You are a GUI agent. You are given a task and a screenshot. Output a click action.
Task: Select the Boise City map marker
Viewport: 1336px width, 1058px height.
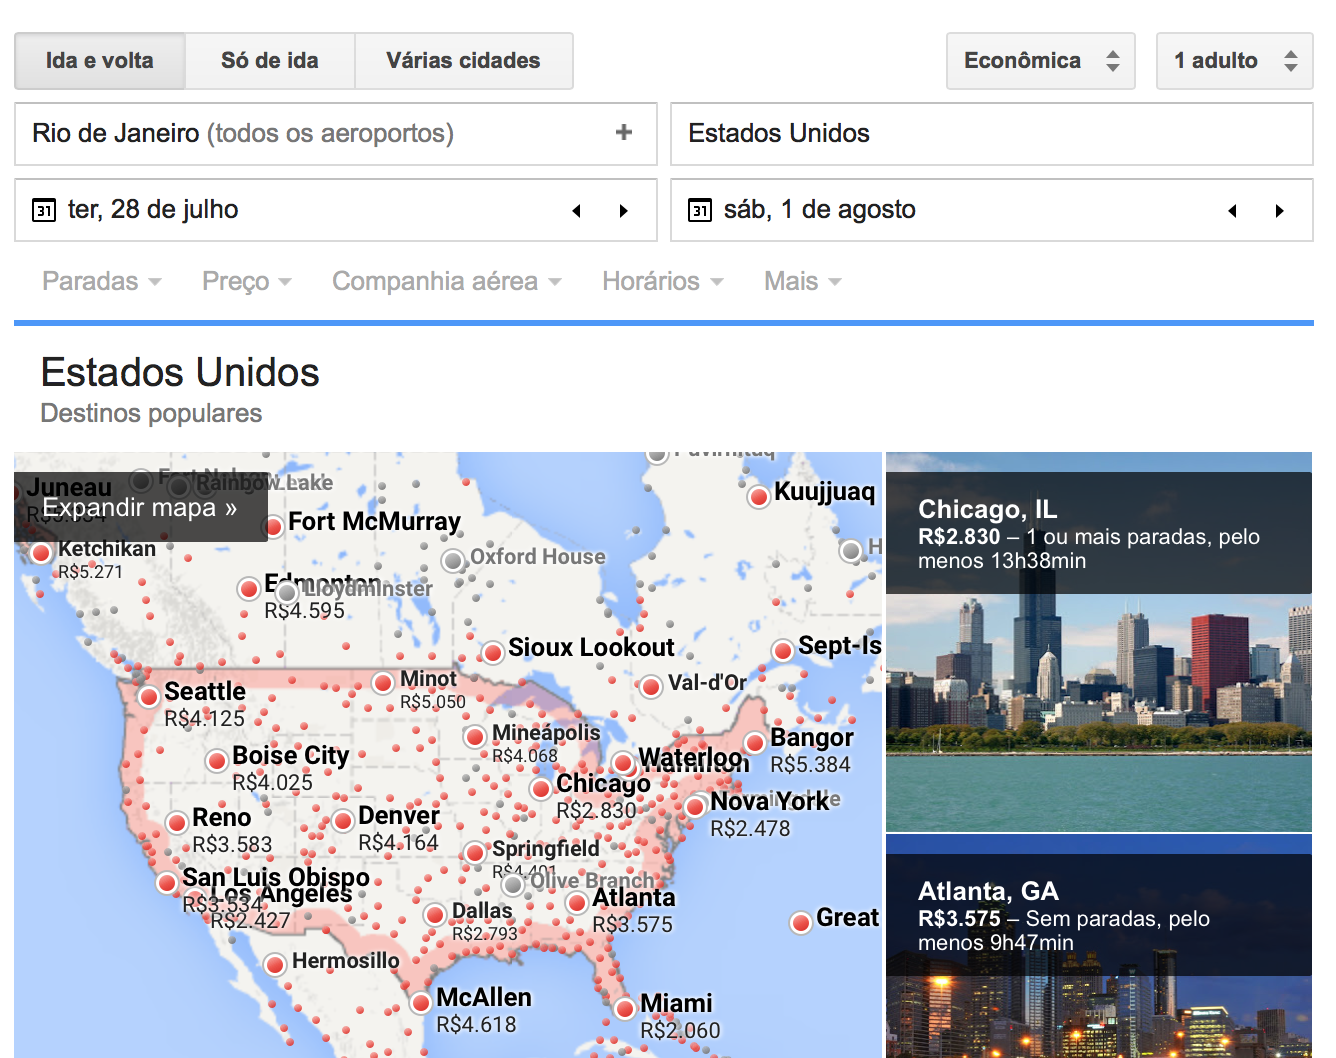pos(217,761)
